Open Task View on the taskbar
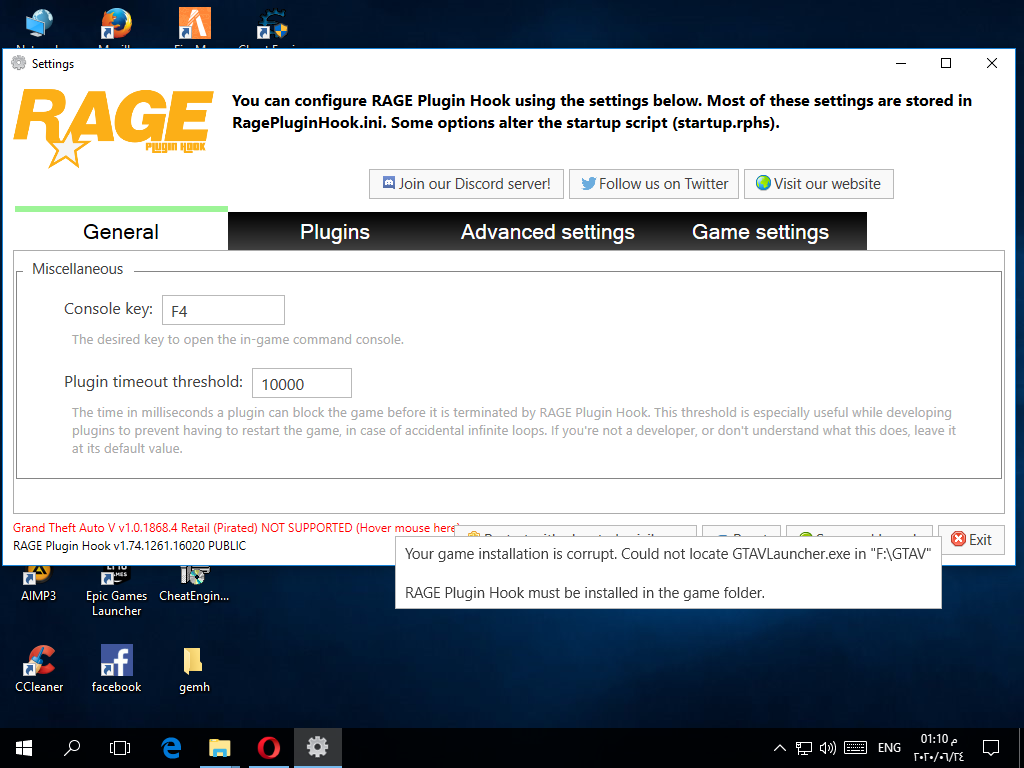1024x768 pixels. pyautogui.click(x=120, y=748)
